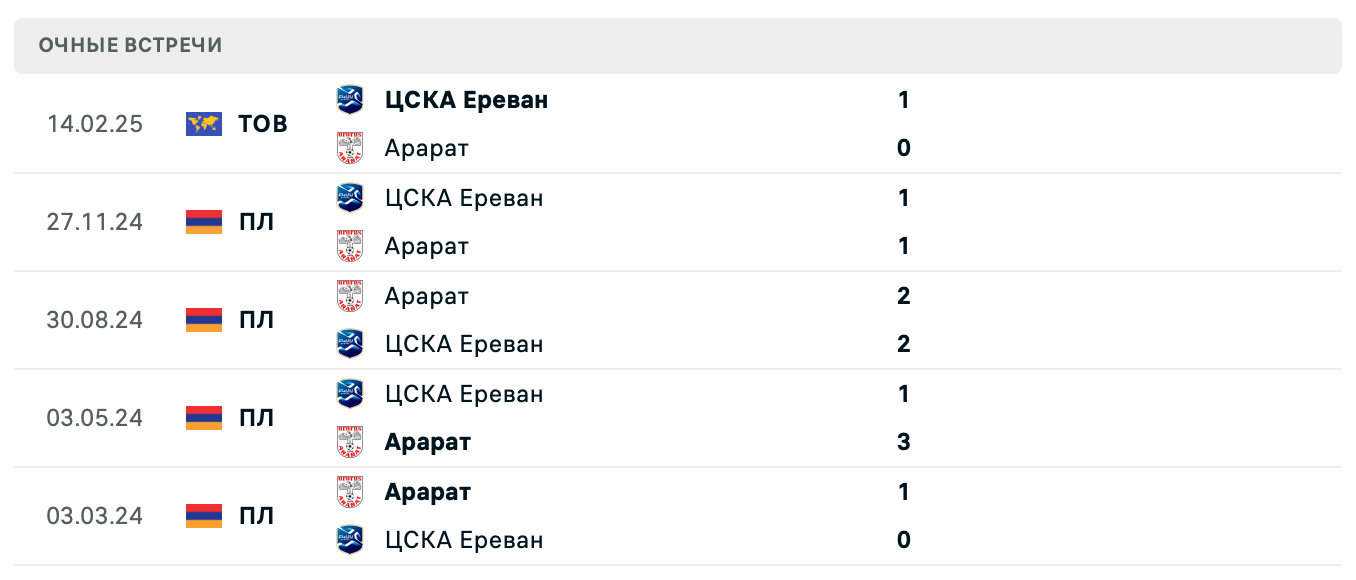Click the world flag icon beside ТОВ
The image size is (1356, 580).
coord(204,124)
